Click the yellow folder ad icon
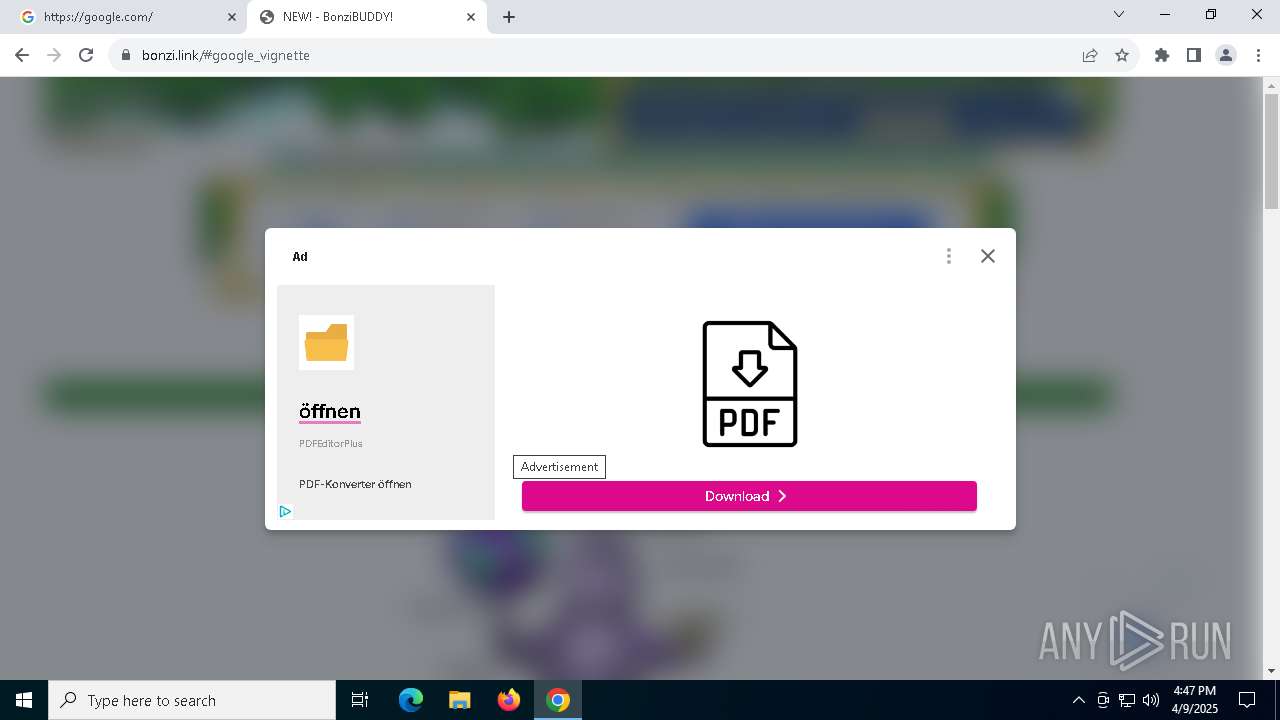 click(326, 343)
